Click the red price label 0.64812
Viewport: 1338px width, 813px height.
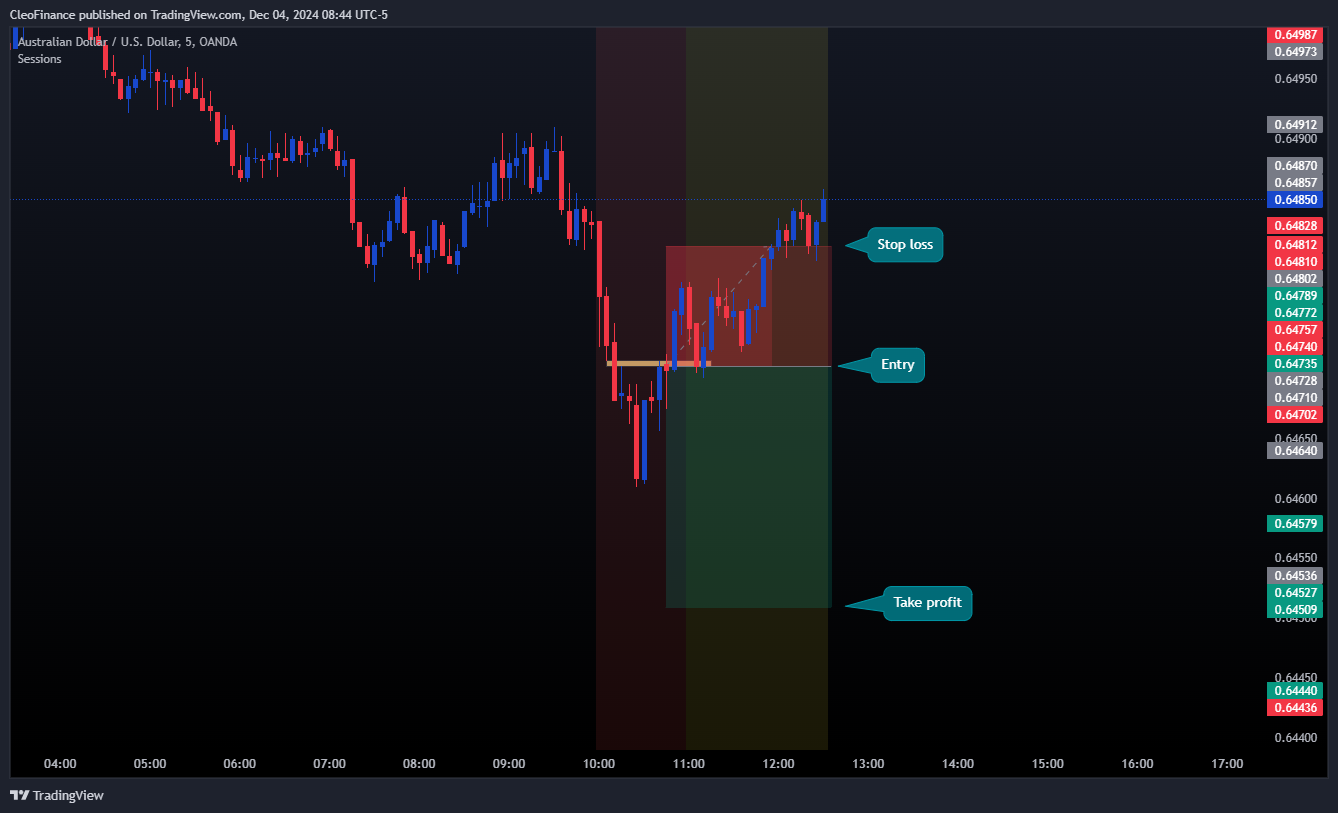(x=1295, y=245)
